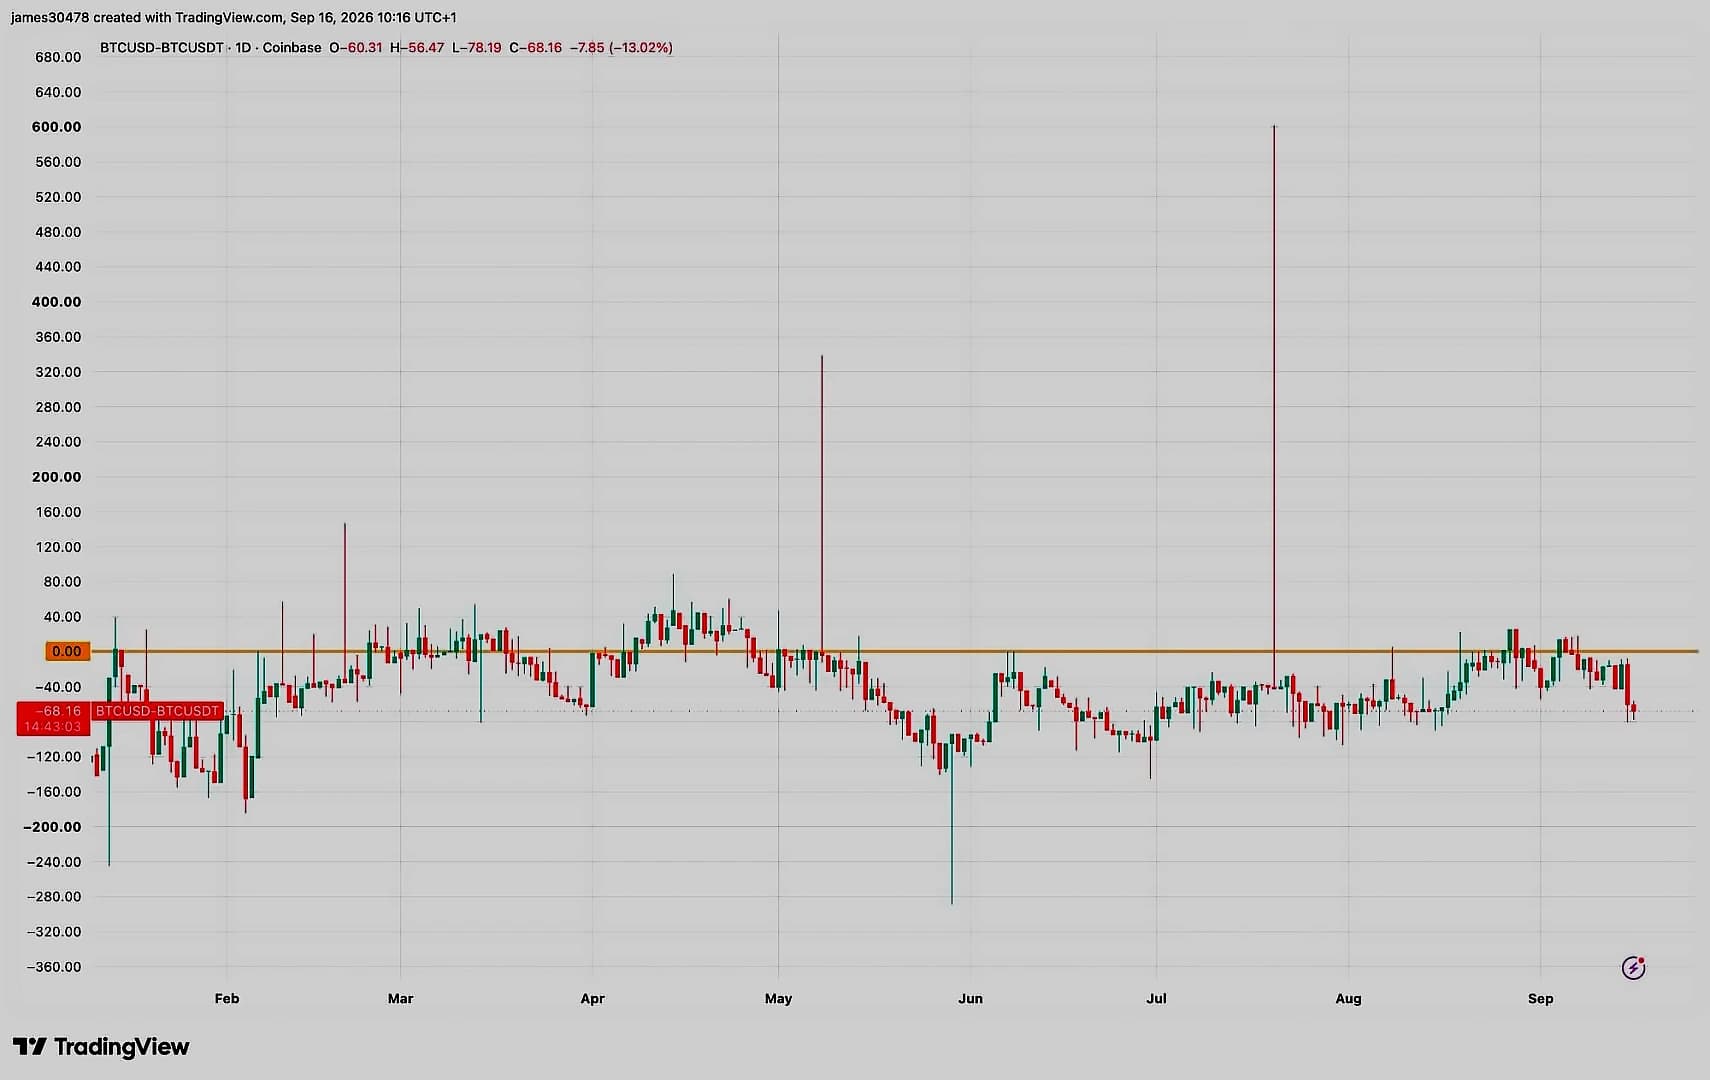Screen dimensions: 1710x1080
Task: Click the purple lightning bolt icon
Action: coord(1633,967)
